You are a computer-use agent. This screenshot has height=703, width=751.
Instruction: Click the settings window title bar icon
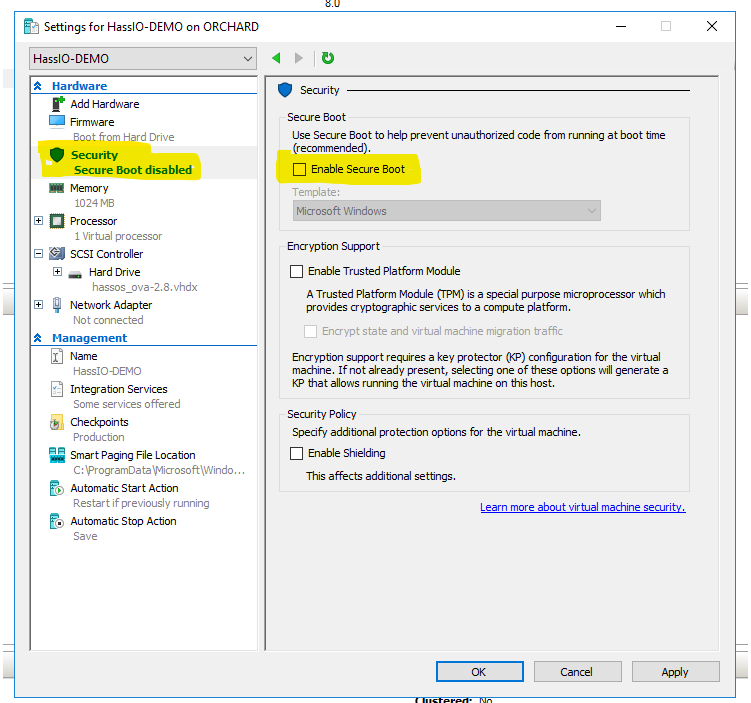[x=31, y=26]
